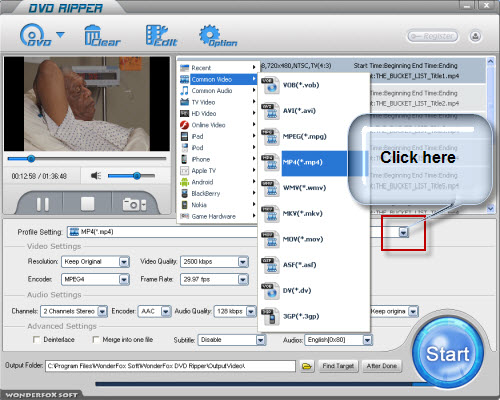The height and width of the screenshot is (400, 500).
Task: Click the Clear trash icon
Action: pyautogui.click(x=102, y=35)
